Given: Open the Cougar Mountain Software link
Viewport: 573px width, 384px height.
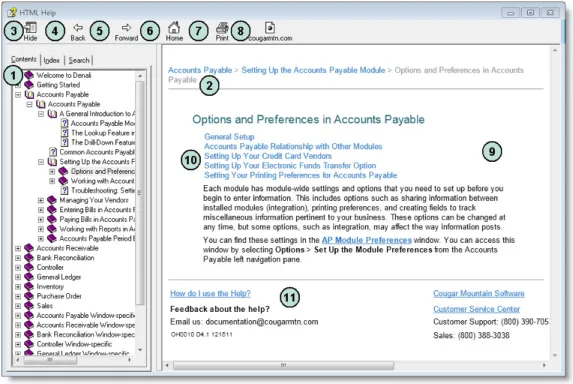Looking at the screenshot, I should pyautogui.click(x=479, y=293).
